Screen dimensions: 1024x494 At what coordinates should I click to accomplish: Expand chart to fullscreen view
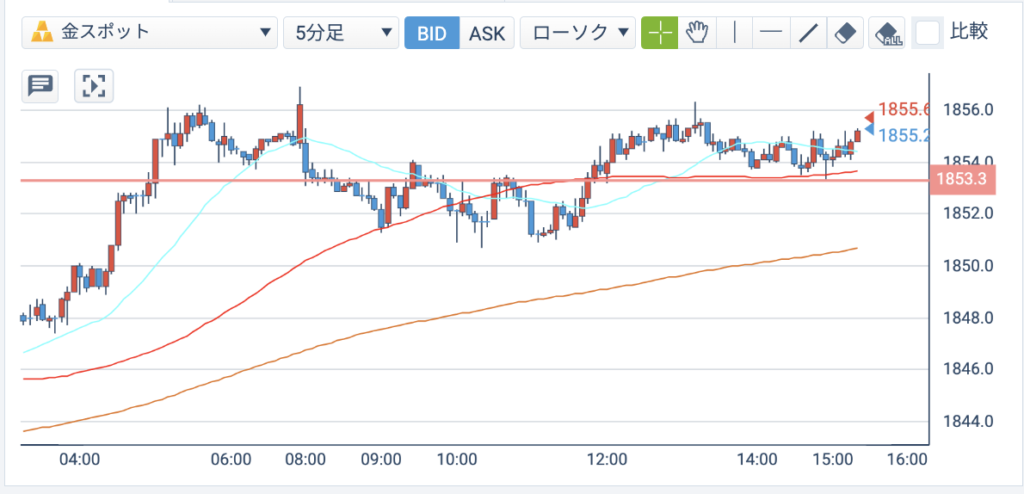(94, 85)
